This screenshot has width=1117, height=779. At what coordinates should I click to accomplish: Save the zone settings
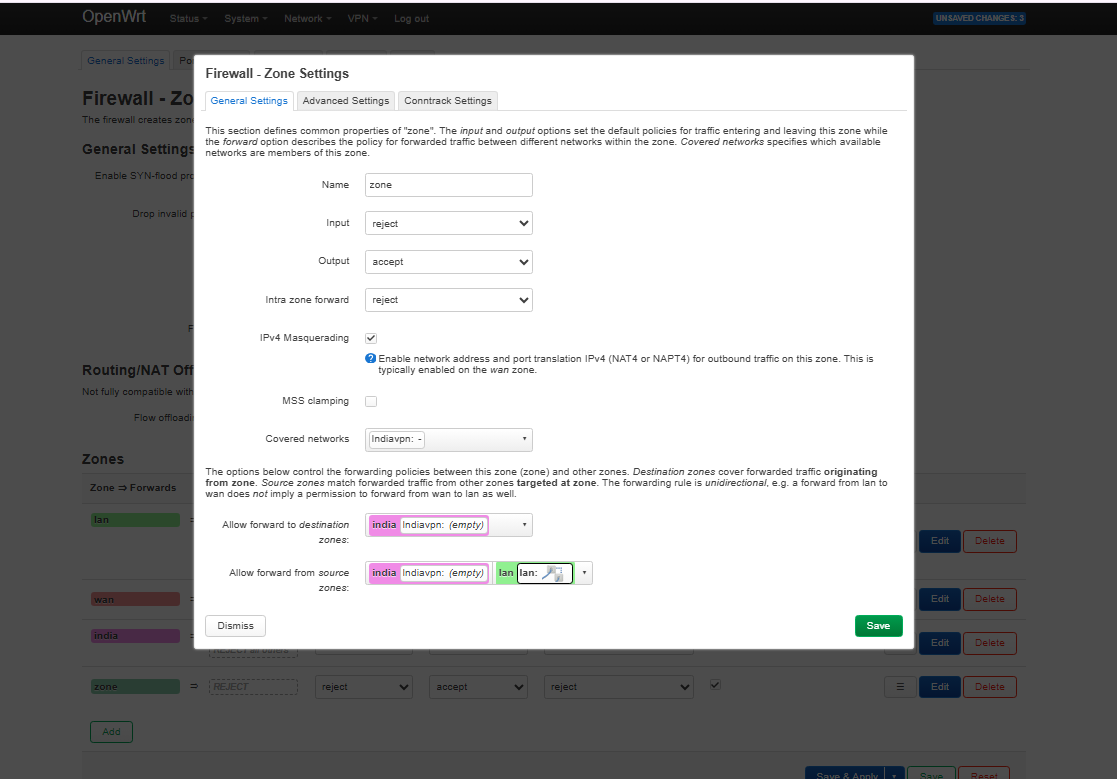[x=878, y=625]
